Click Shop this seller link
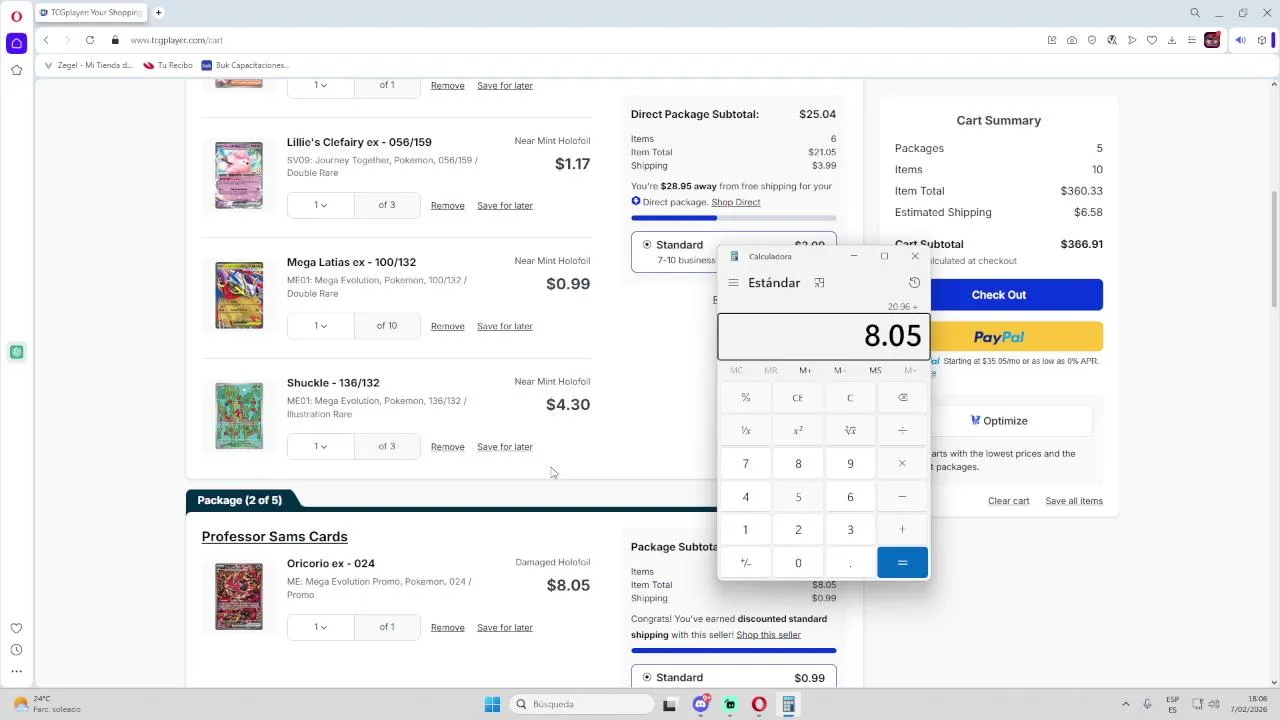Screen dimensions: 1280x720 click(768, 635)
